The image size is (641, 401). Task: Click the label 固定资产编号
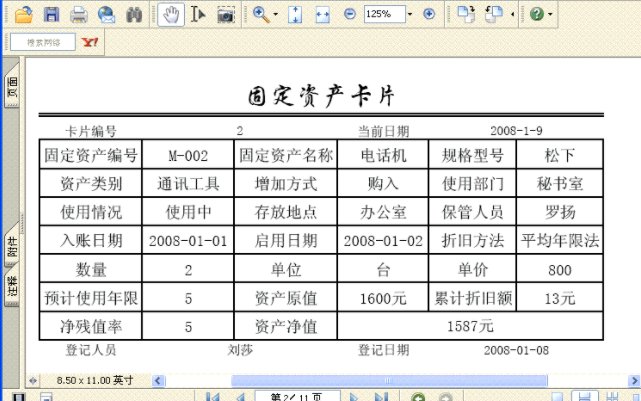(x=91, y=155)
